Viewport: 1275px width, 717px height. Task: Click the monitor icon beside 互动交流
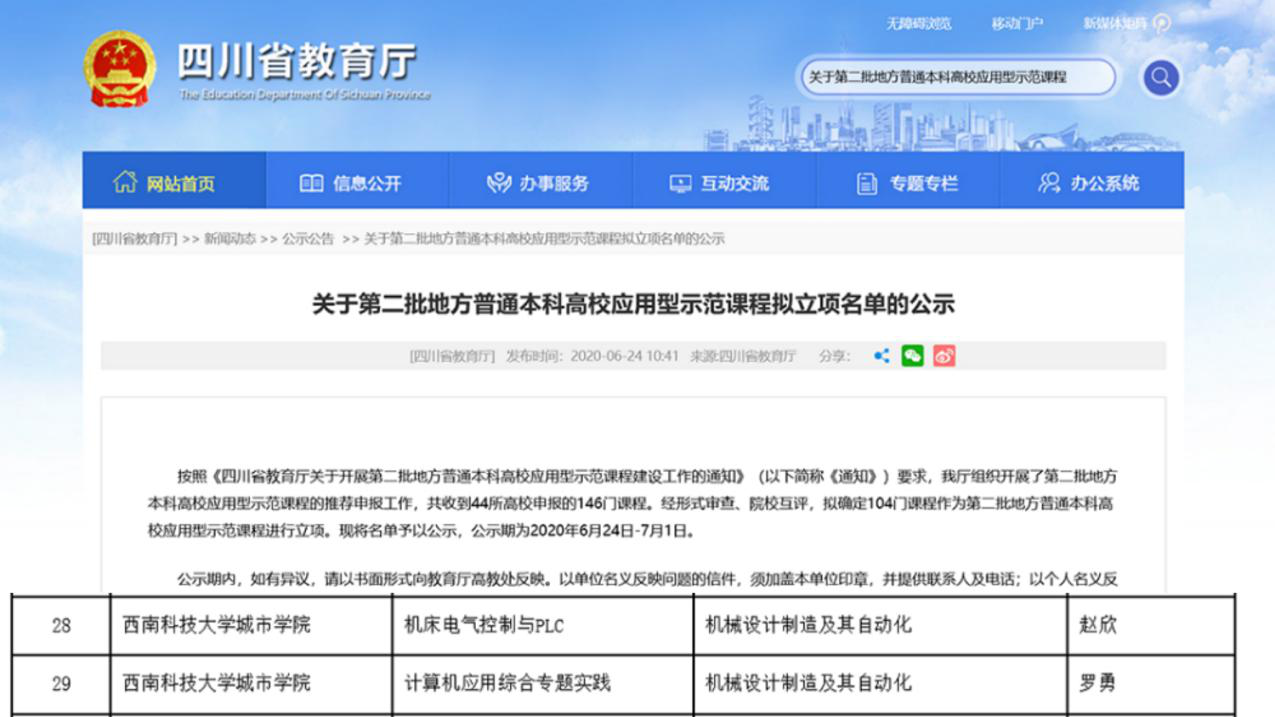point(680,183)
